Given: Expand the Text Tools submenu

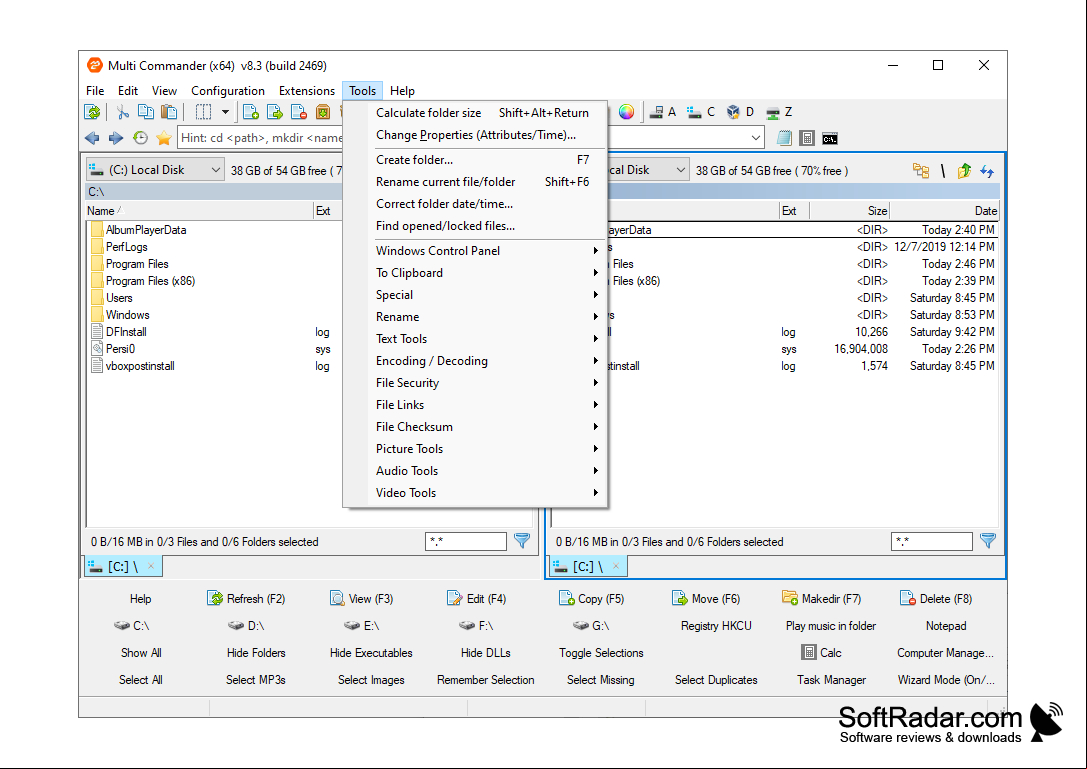Looking at the screenshot, I should [x=475, y=339].
